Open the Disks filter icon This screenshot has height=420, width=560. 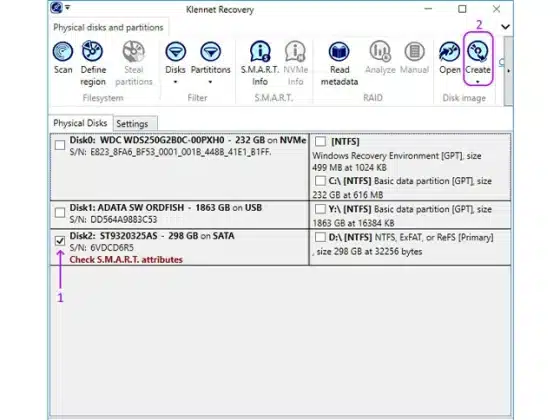coord(175,51)
